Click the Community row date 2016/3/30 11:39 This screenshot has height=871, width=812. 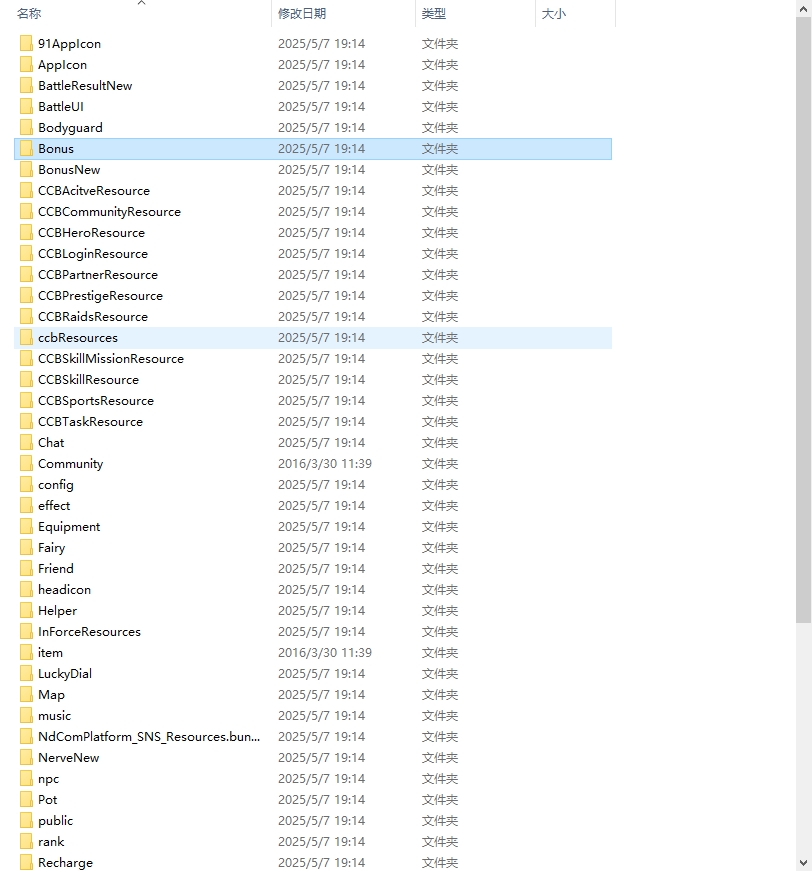click(x=325, y=464)
